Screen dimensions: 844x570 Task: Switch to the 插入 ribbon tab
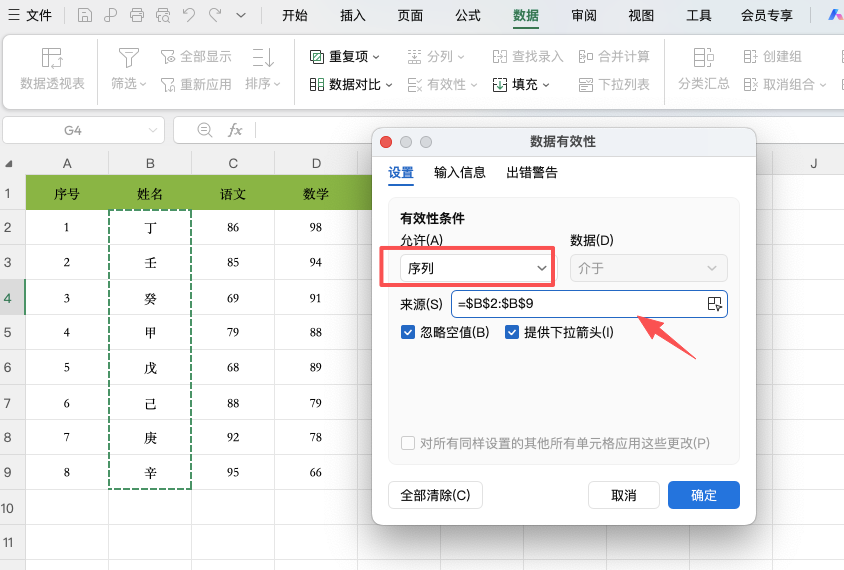353,16
